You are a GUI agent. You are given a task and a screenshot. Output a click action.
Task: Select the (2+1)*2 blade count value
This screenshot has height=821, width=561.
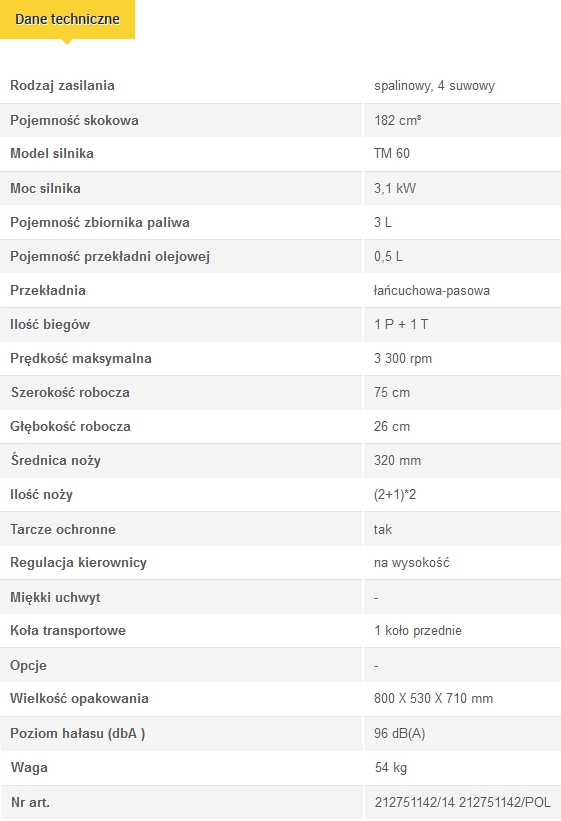(395, 495)
